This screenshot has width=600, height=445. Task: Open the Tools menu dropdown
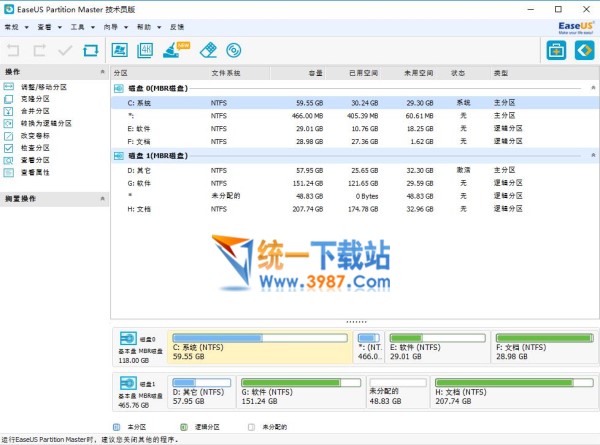[x=83, y=27]
